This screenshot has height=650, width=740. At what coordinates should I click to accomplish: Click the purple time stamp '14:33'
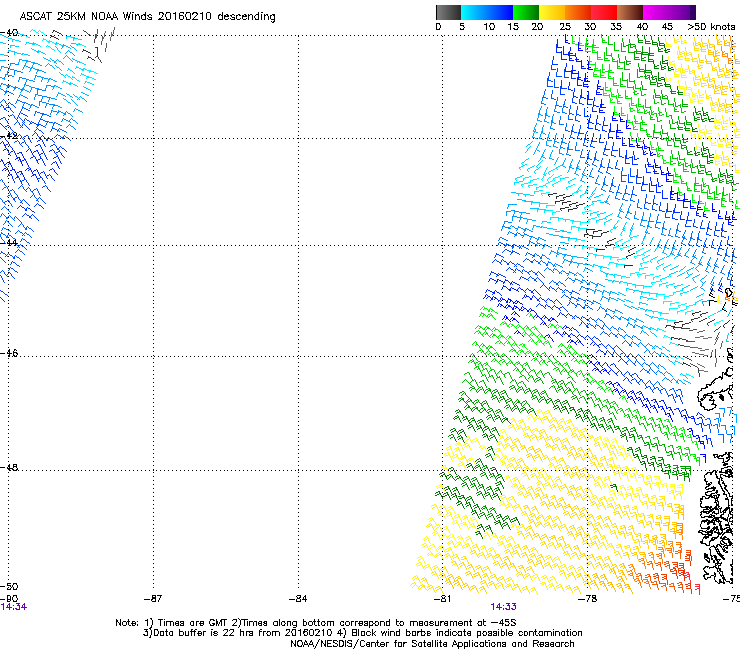503,607
